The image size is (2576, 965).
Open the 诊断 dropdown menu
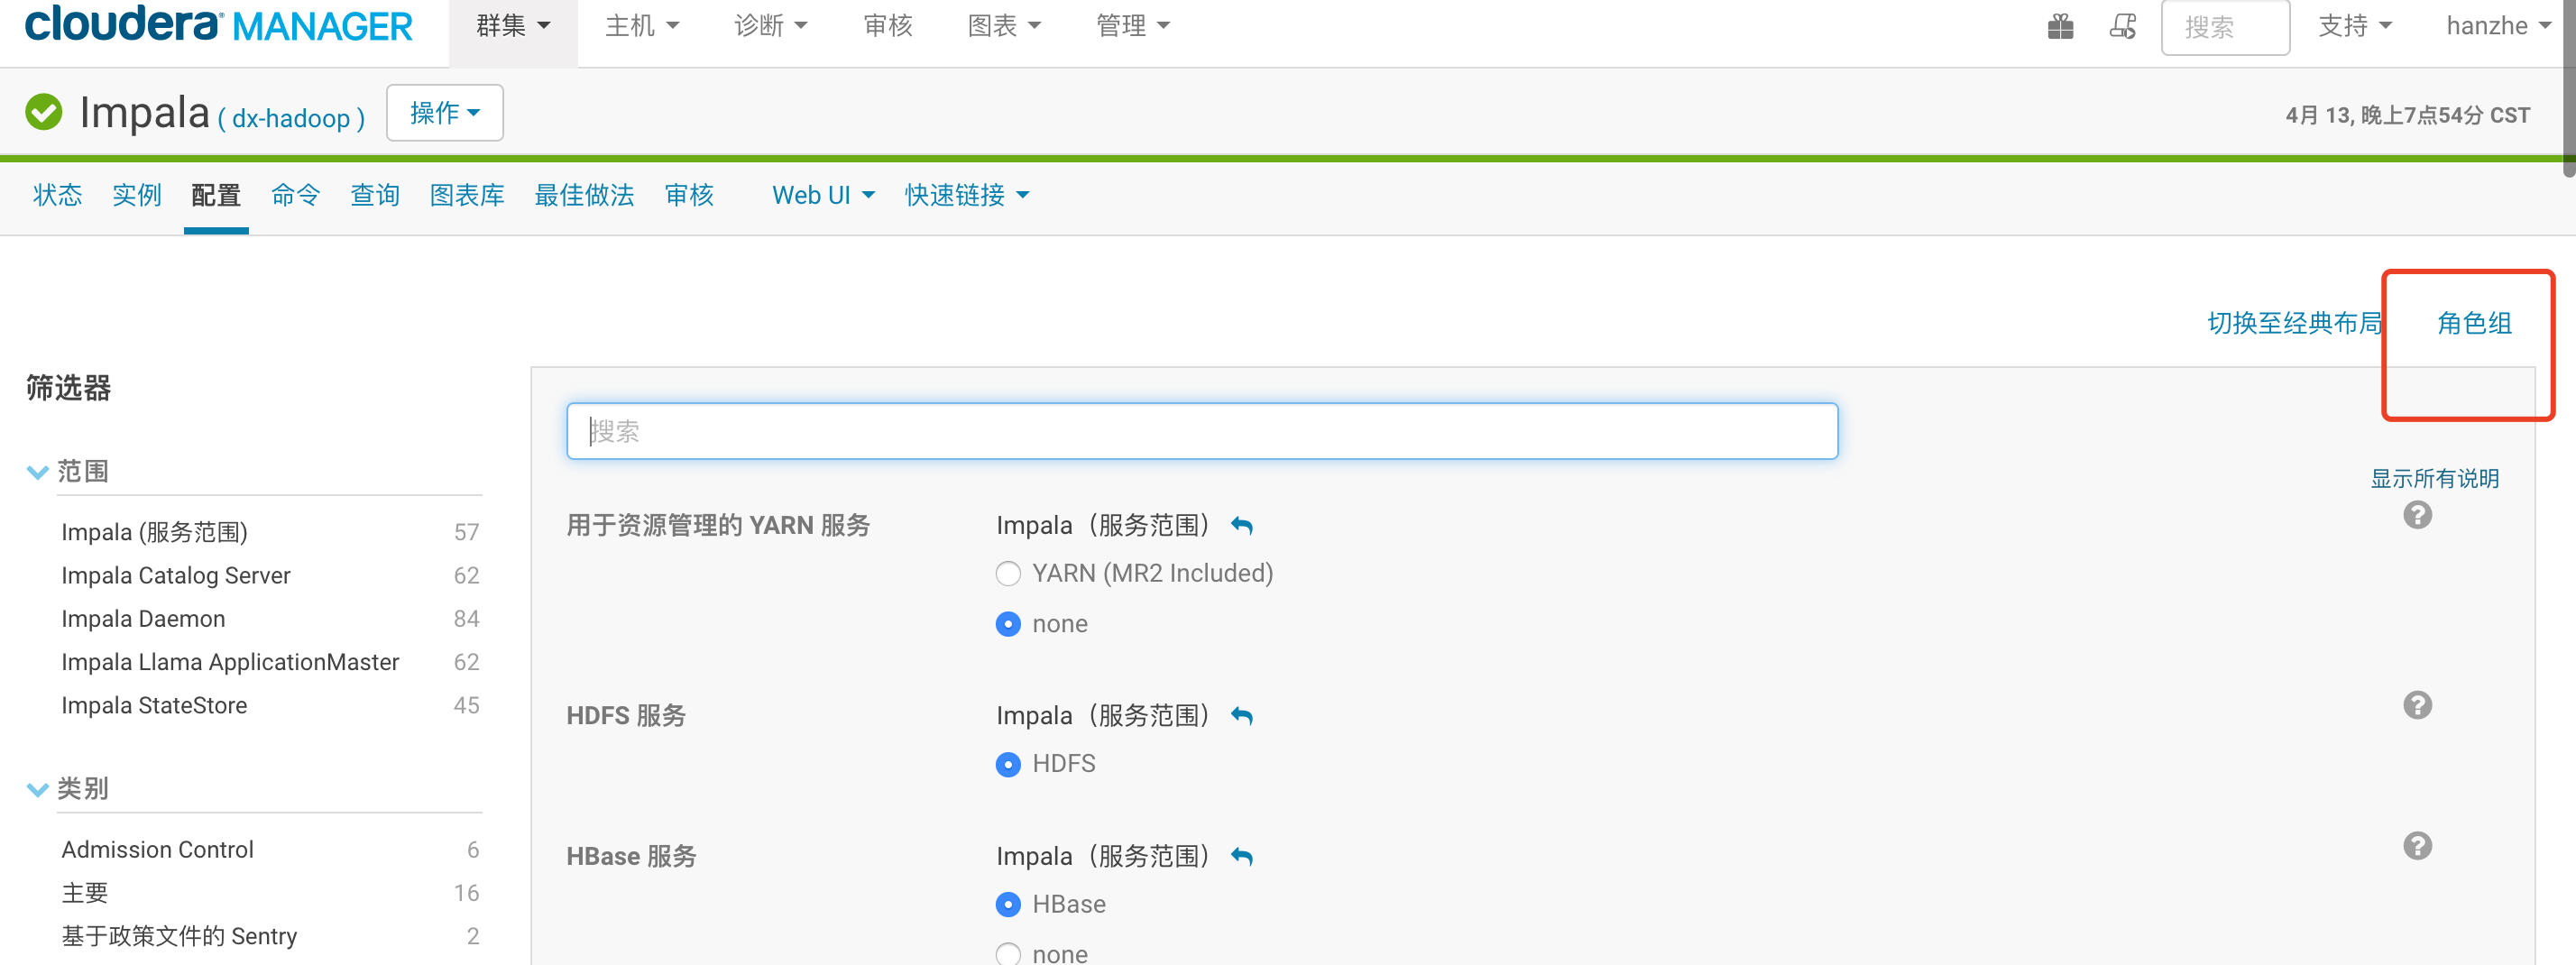point(770,26)
